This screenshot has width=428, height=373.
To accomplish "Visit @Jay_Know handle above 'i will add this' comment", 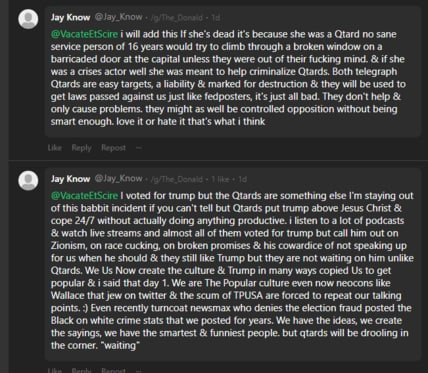I will point(119,17).
